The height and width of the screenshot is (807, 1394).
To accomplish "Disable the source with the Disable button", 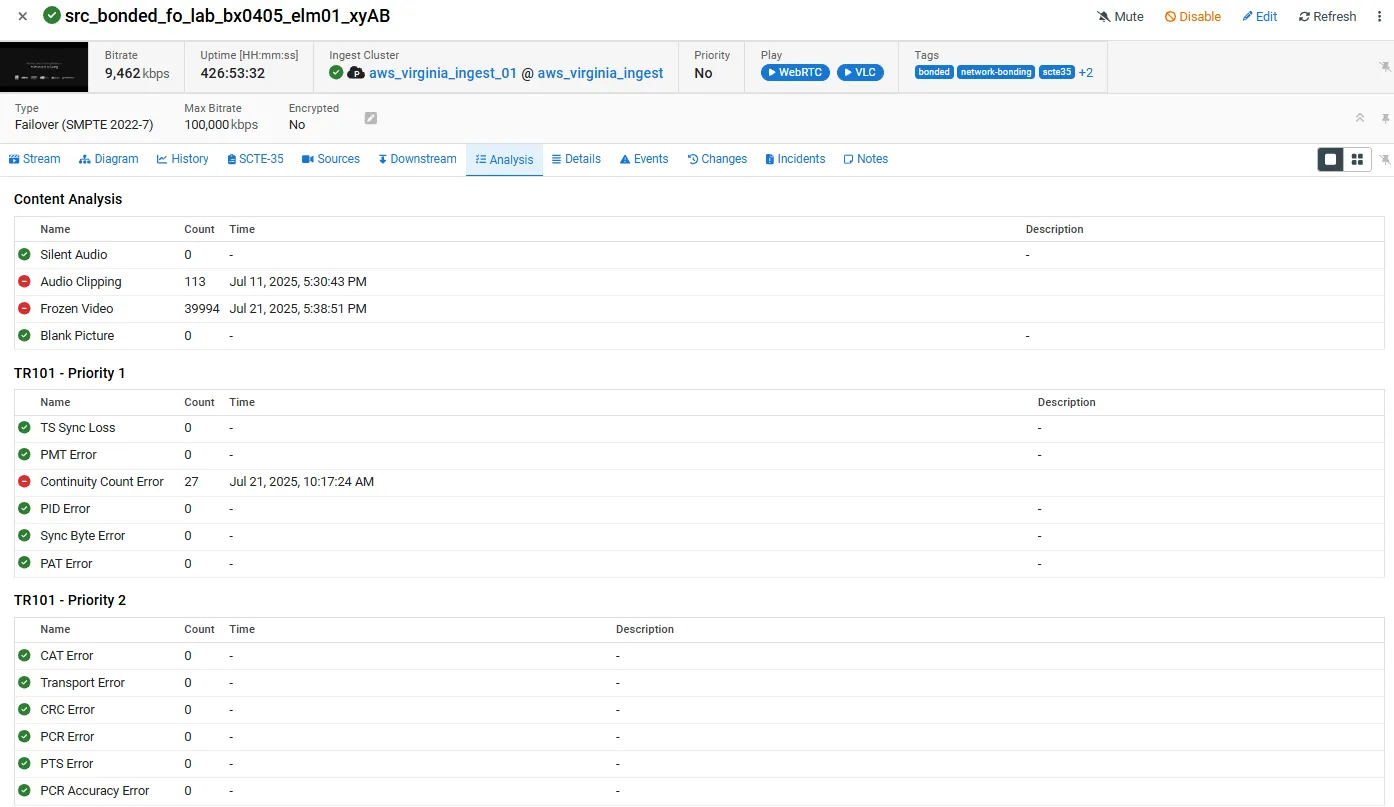I will point(1193,16).
